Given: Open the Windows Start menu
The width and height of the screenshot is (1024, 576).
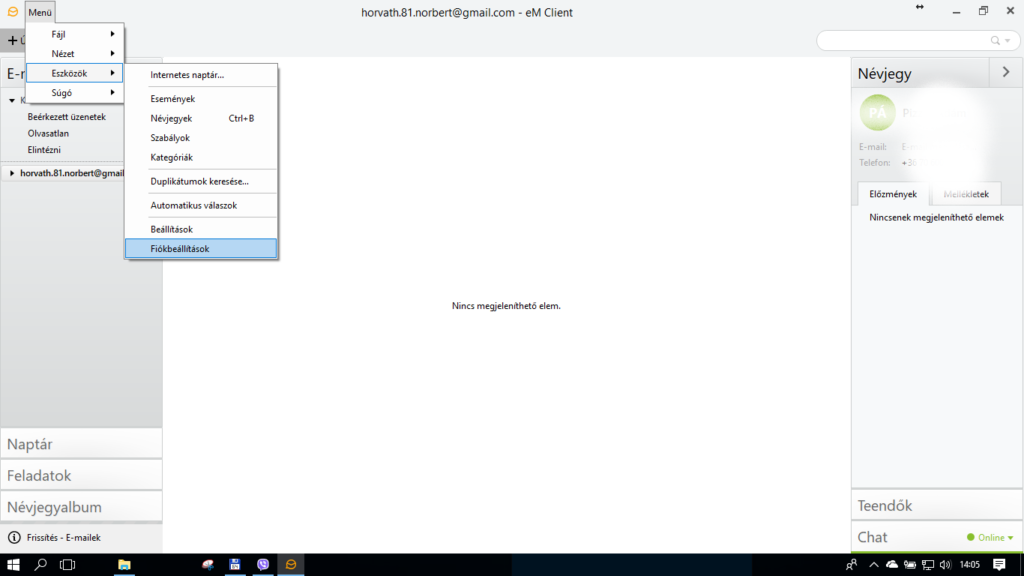Looking at the screenshot, I should point(13,564).
